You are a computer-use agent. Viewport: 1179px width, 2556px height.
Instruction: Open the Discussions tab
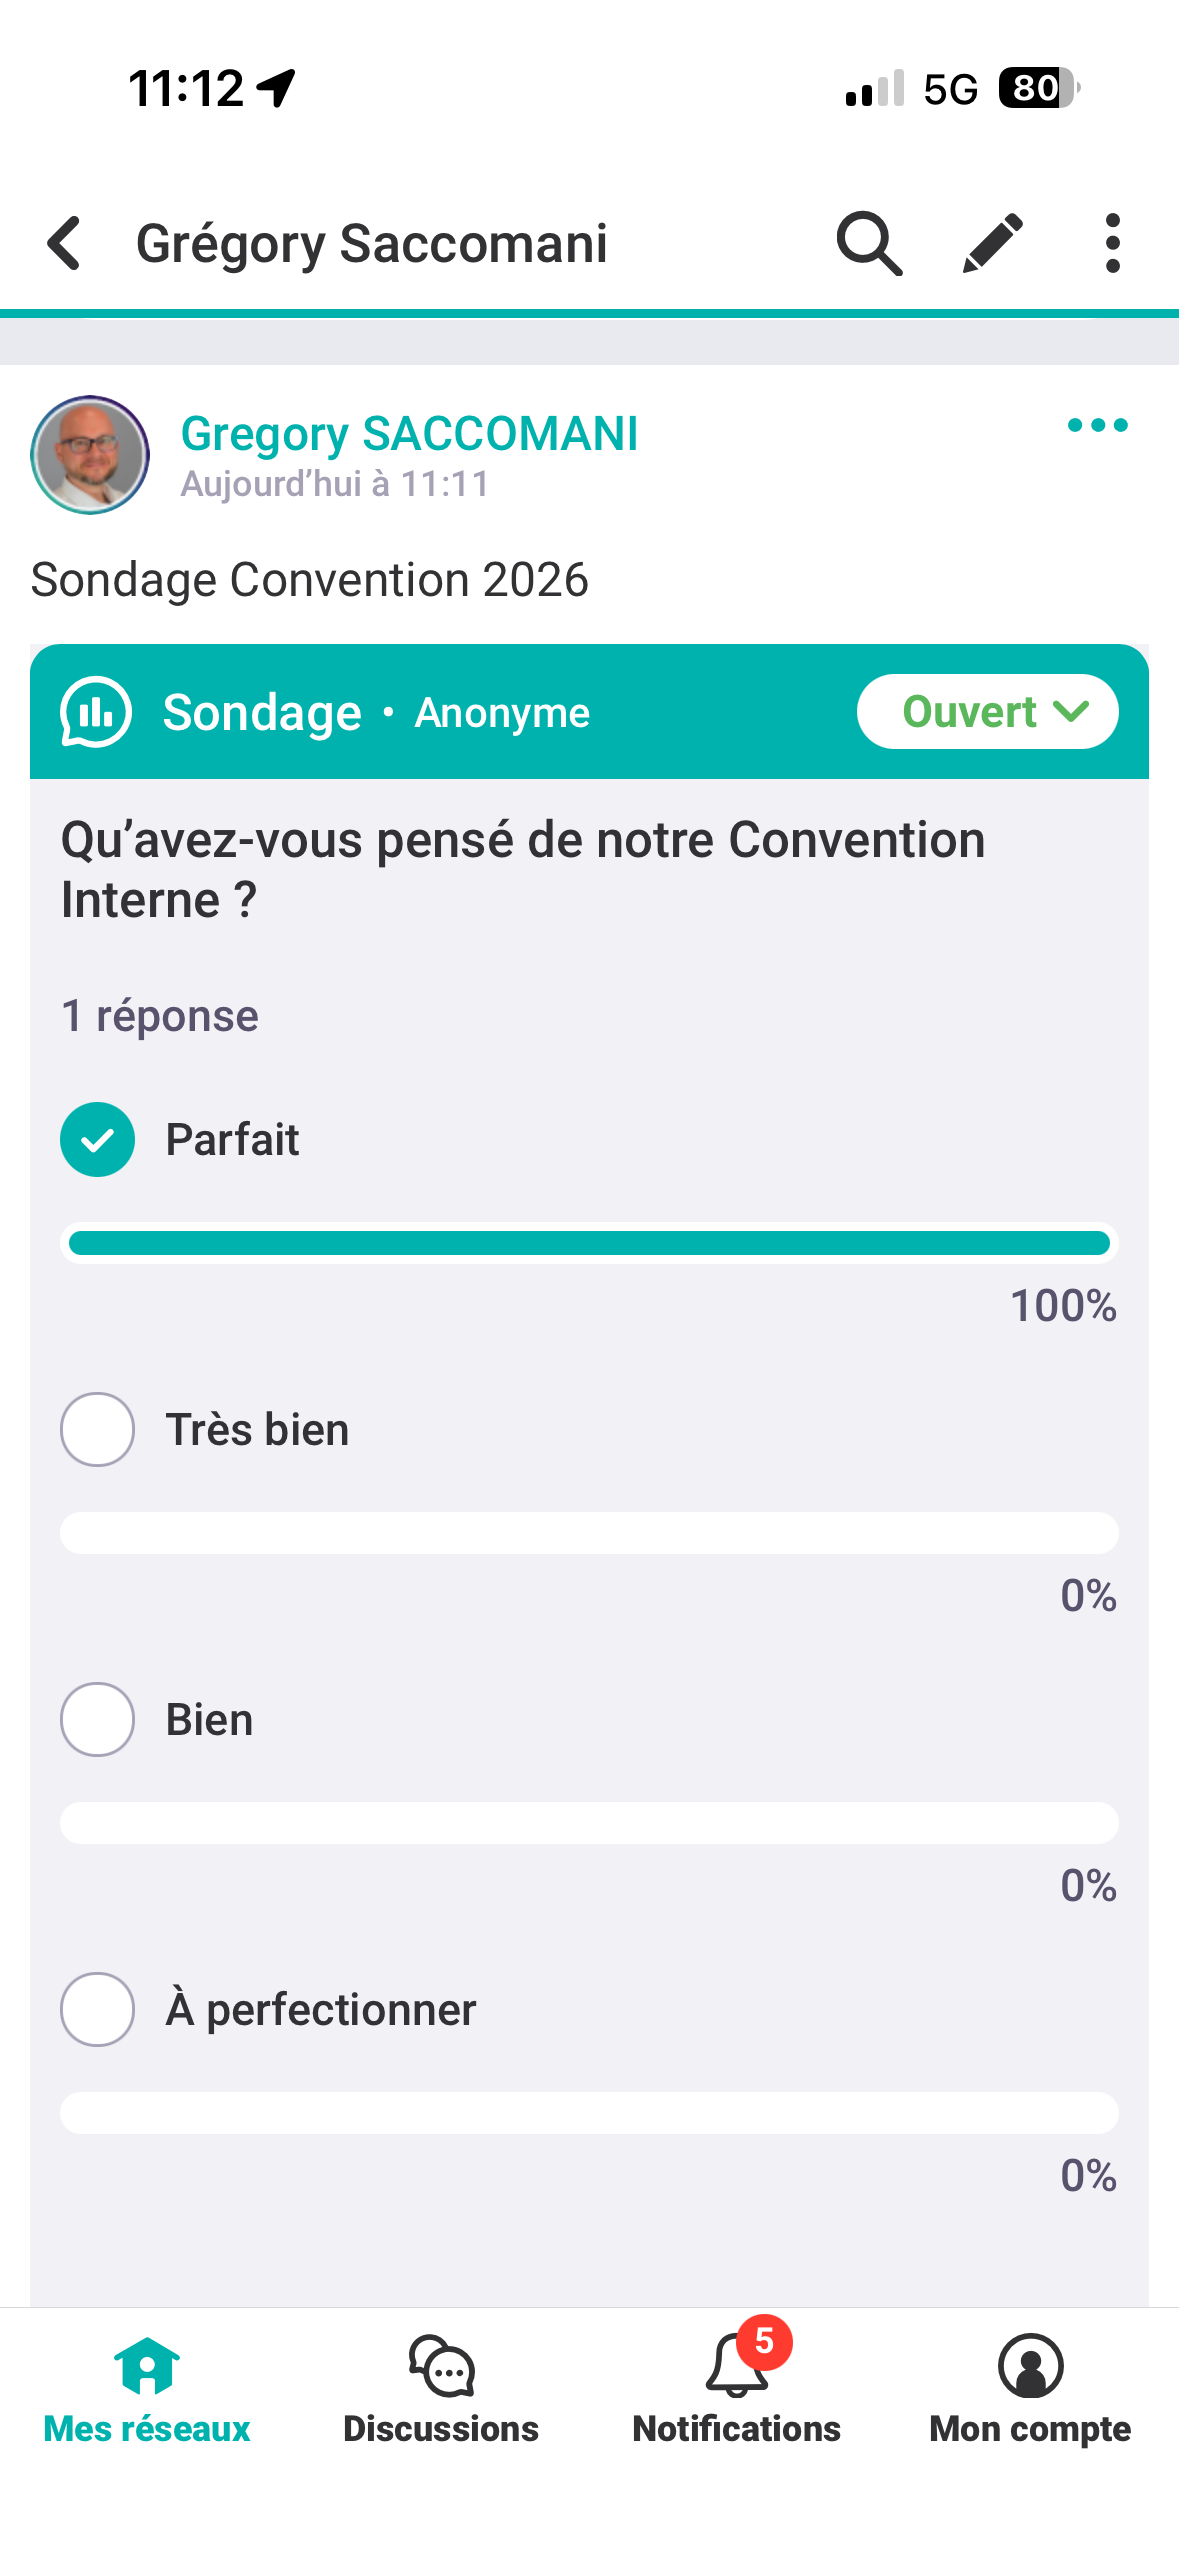441,2390
